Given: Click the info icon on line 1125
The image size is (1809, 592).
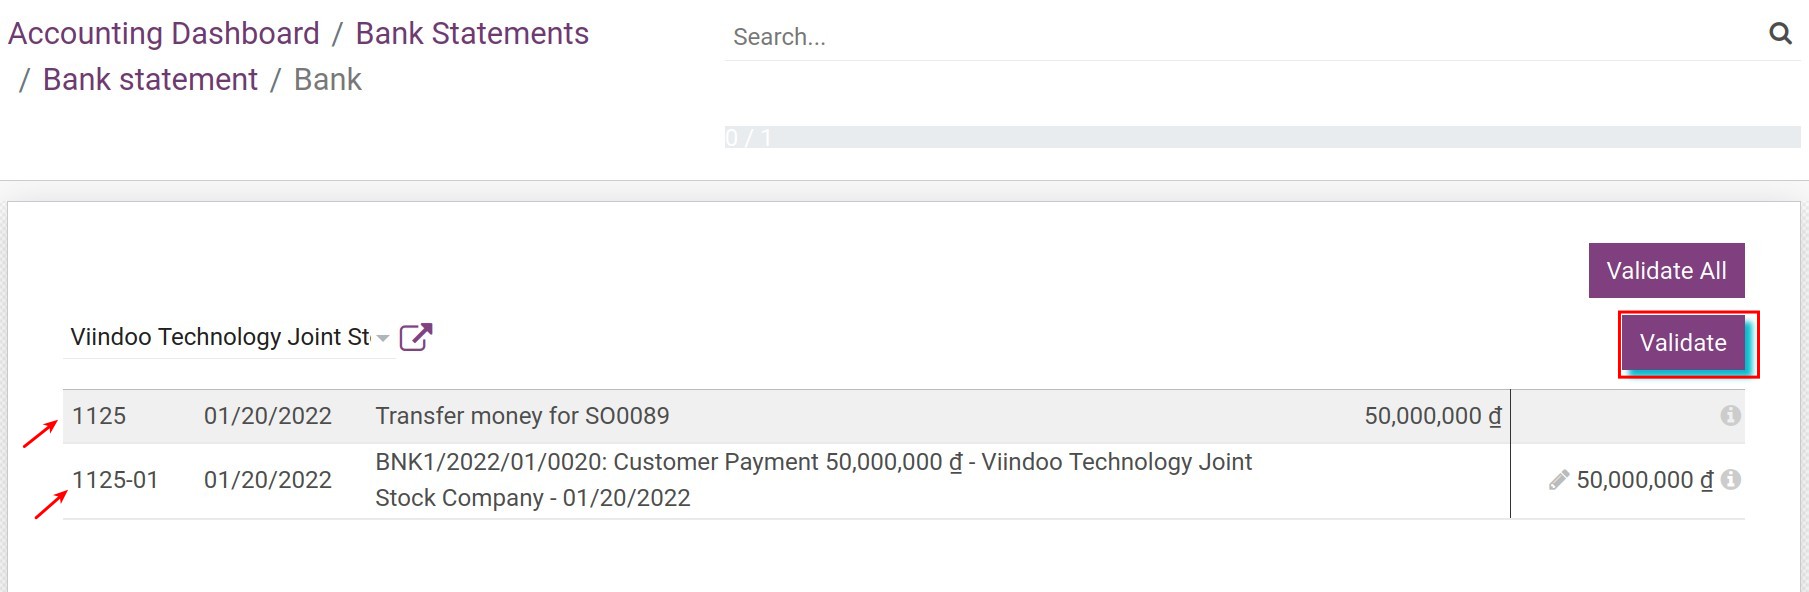Looking at the screenshot, I should tap(1730, 415).
